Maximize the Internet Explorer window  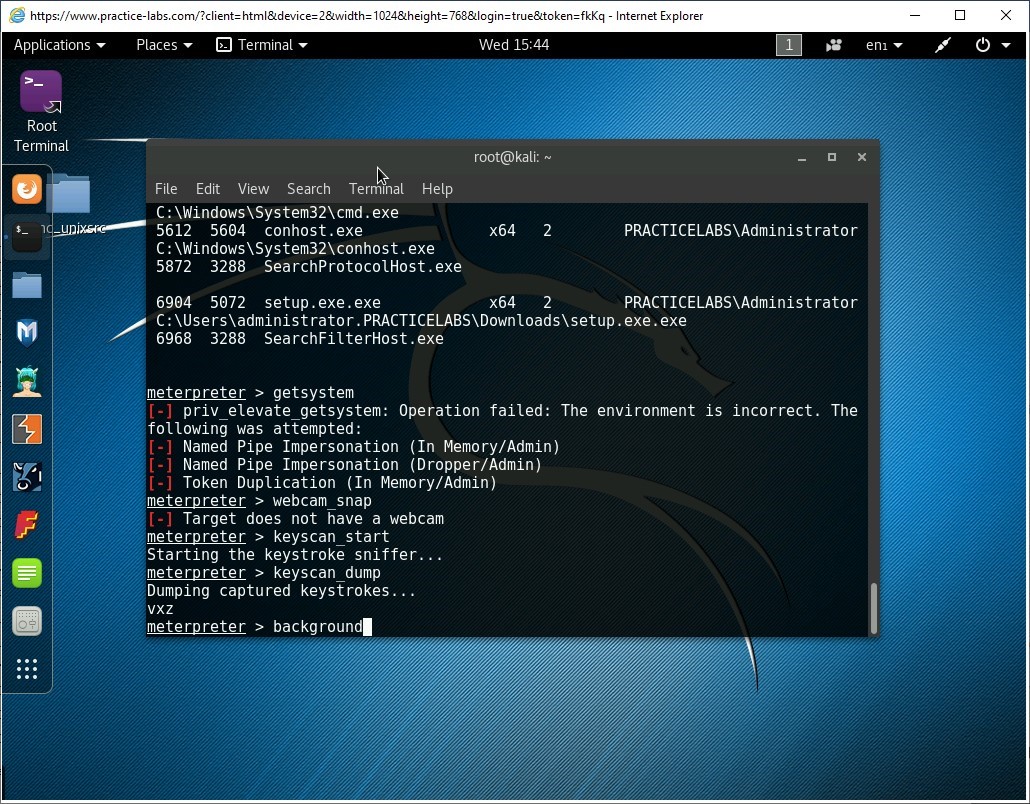[960, 15]
